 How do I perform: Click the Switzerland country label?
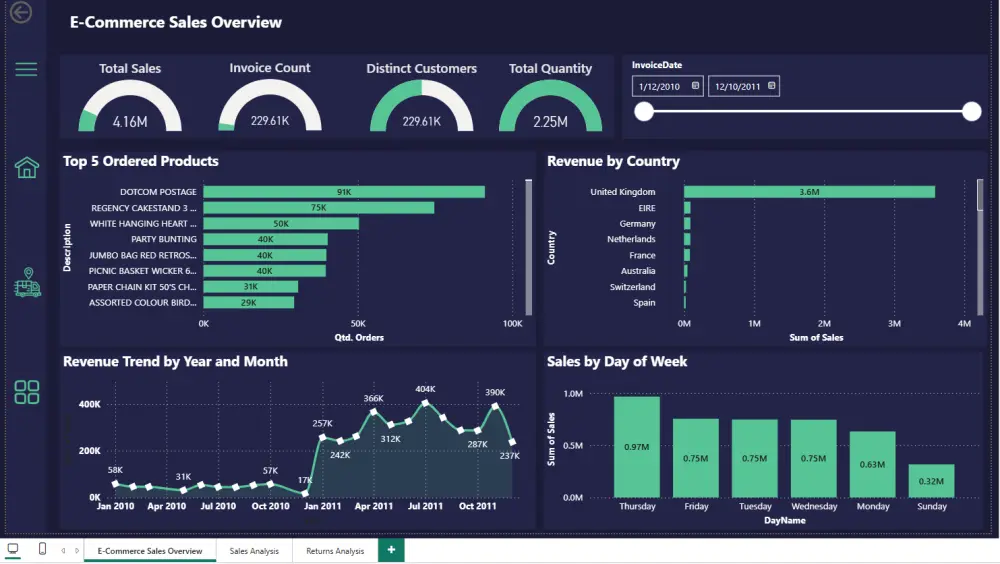(x=632, y=287)
